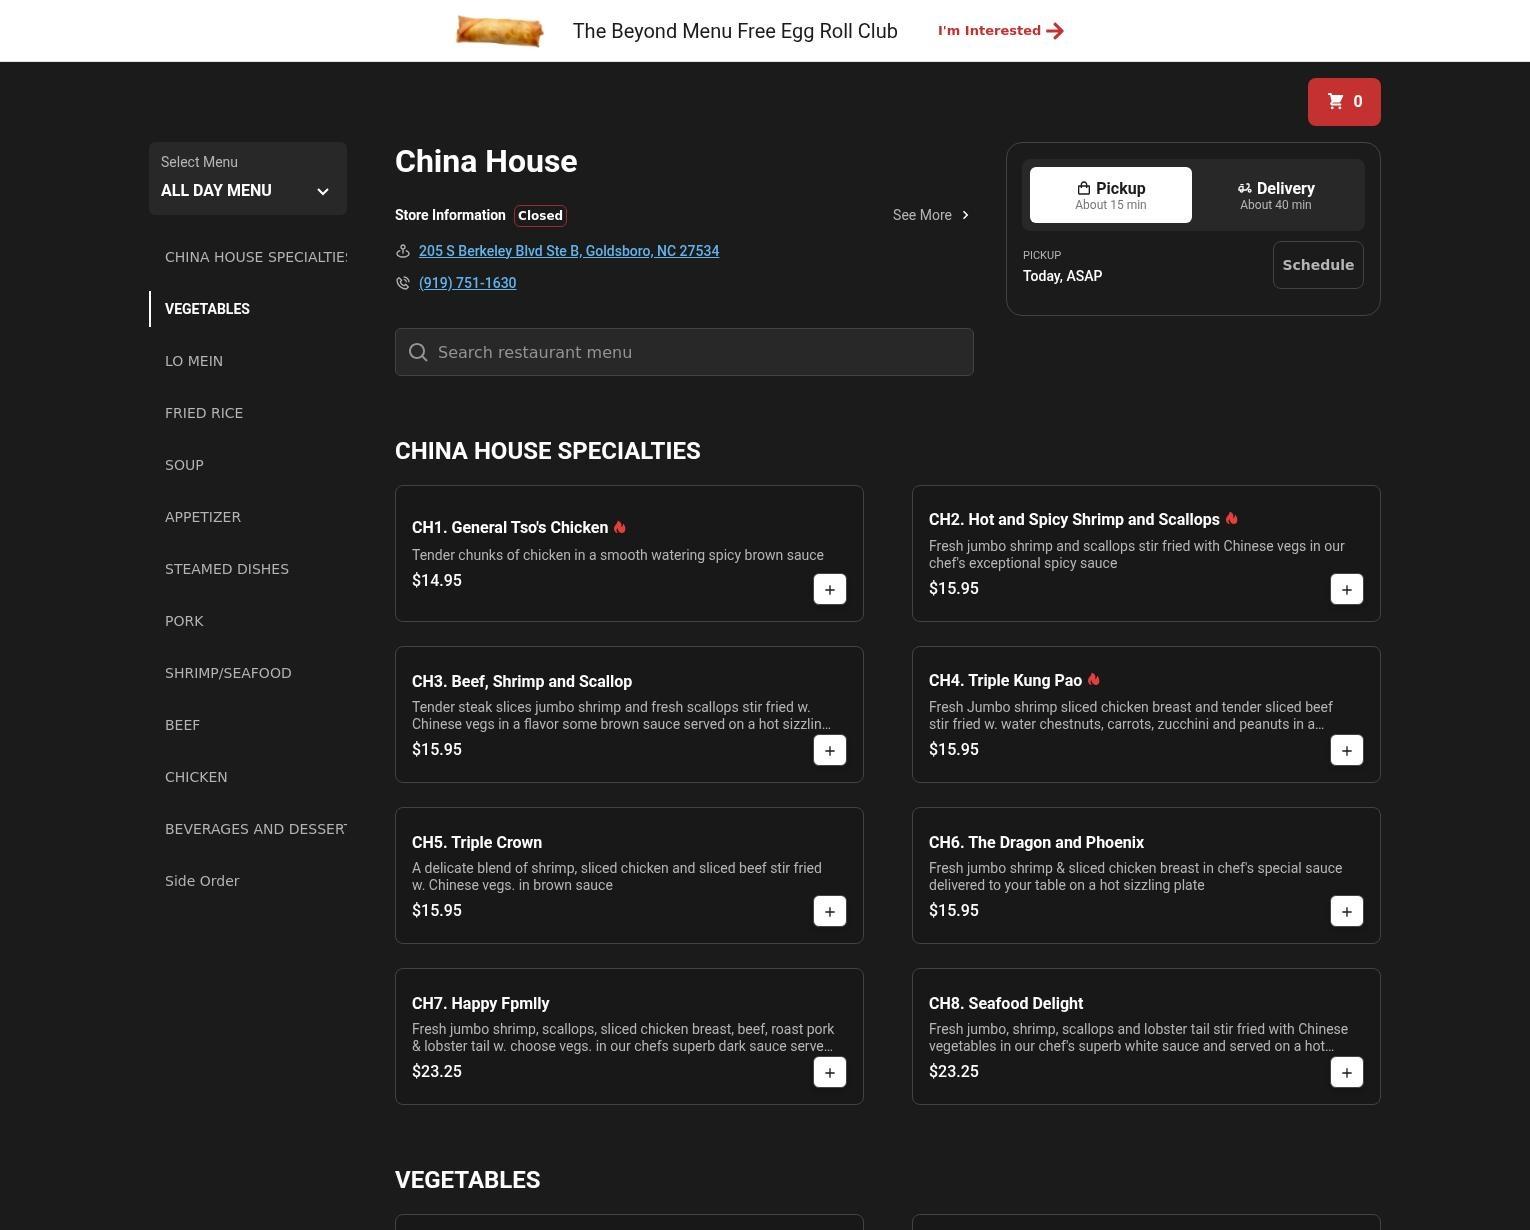Go to SHRIMP/SEAFOOD menu section
This screenshot has width=1530, height=1230.
point(228,673)
